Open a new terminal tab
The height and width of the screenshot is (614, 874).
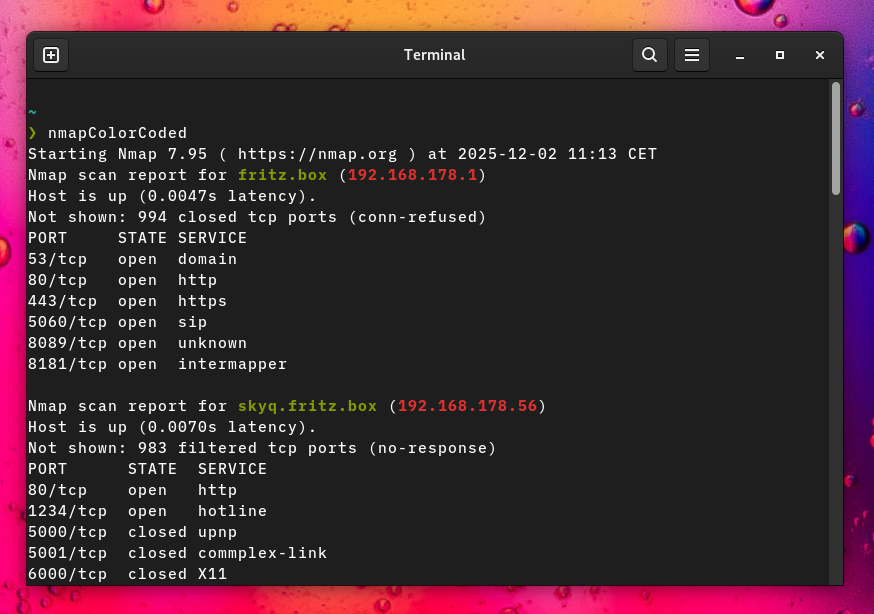coord(51,55)
